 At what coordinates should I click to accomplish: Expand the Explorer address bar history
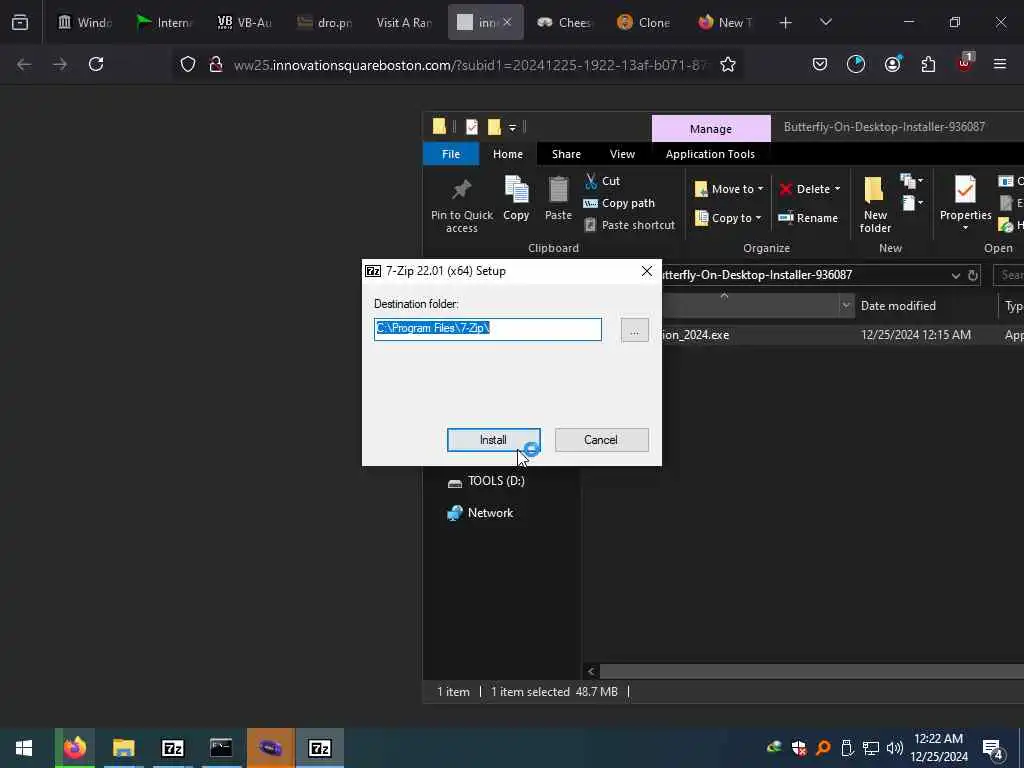(955, 276)
